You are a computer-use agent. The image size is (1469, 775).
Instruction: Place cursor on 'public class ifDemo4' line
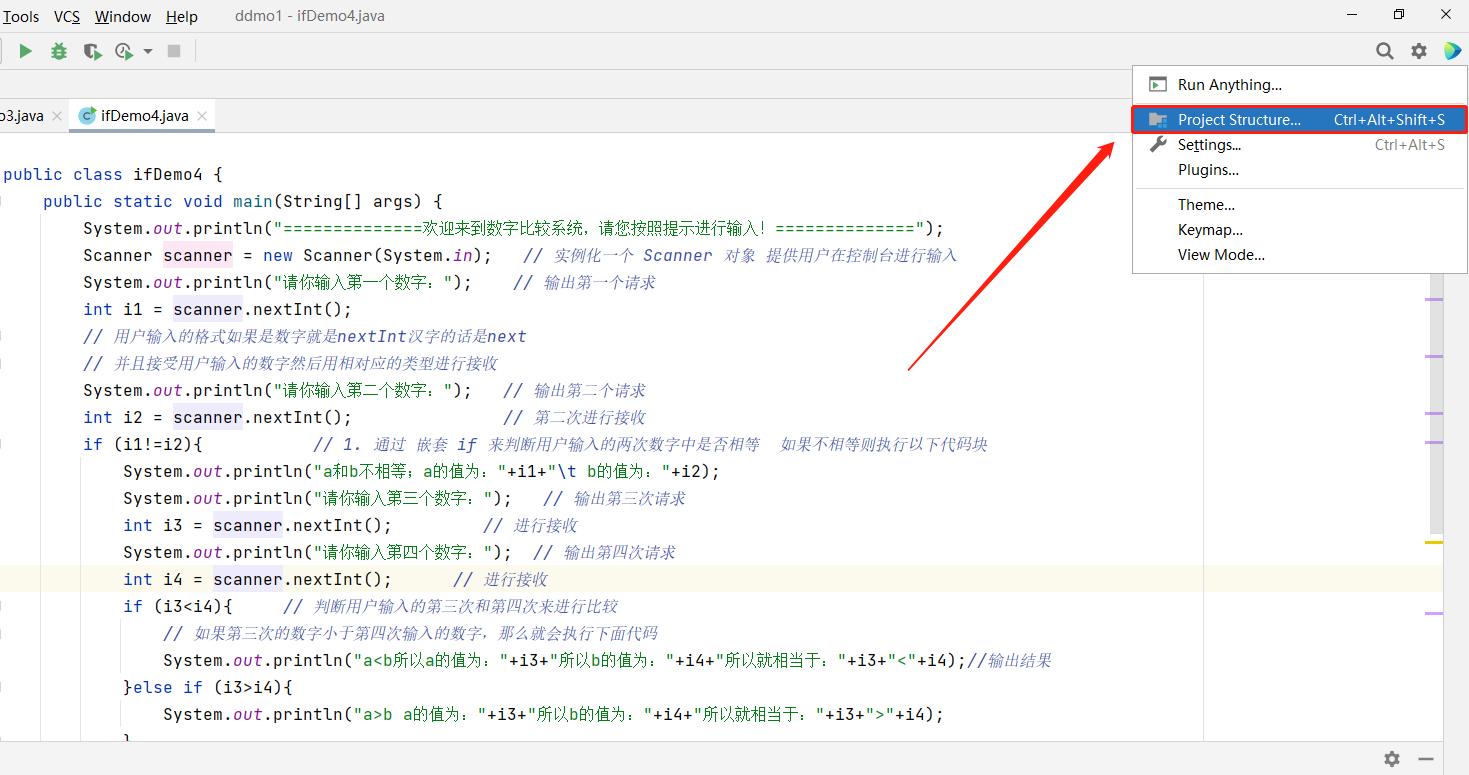pos(113,174)
